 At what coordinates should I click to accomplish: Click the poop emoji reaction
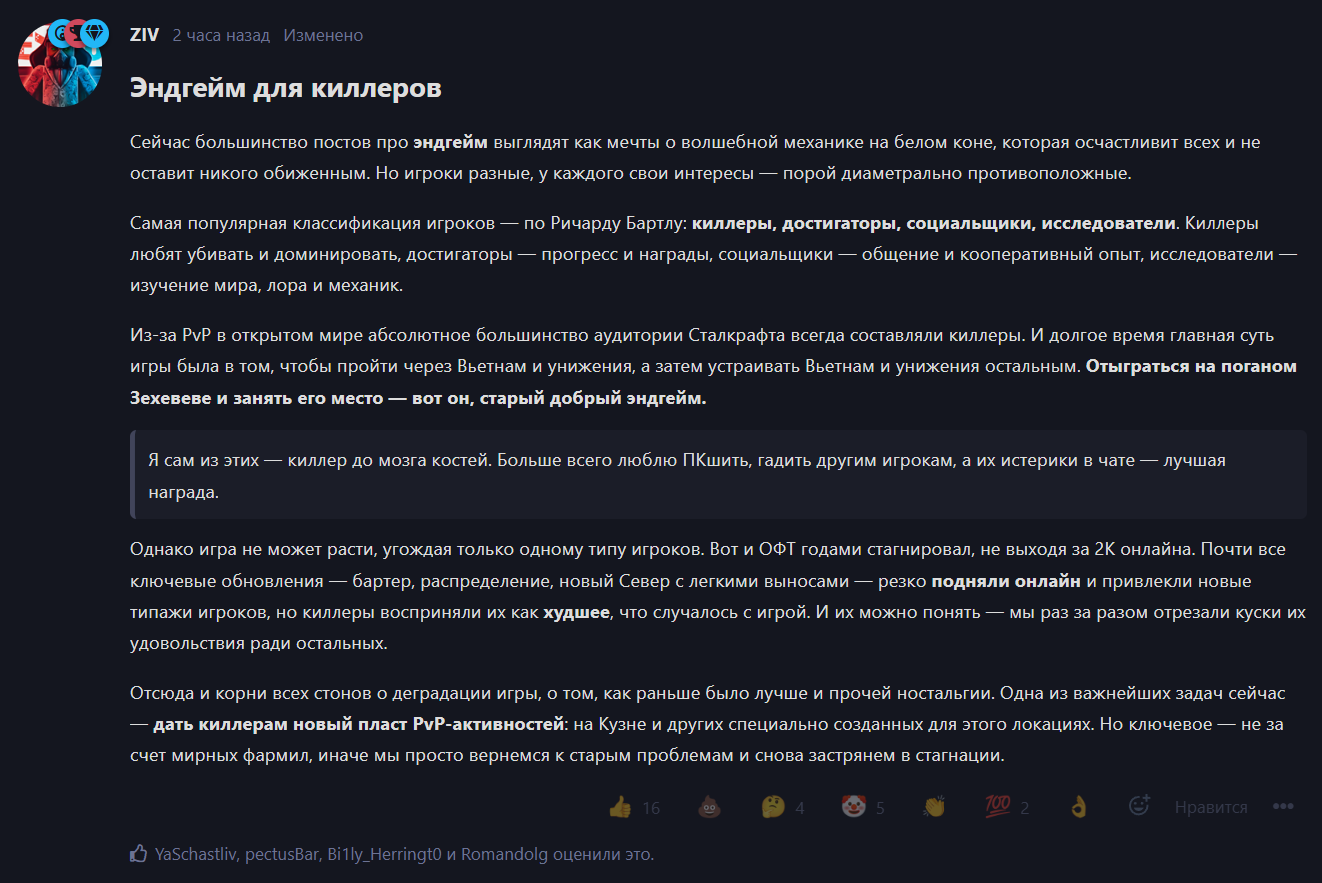click(x=708, y=807)
